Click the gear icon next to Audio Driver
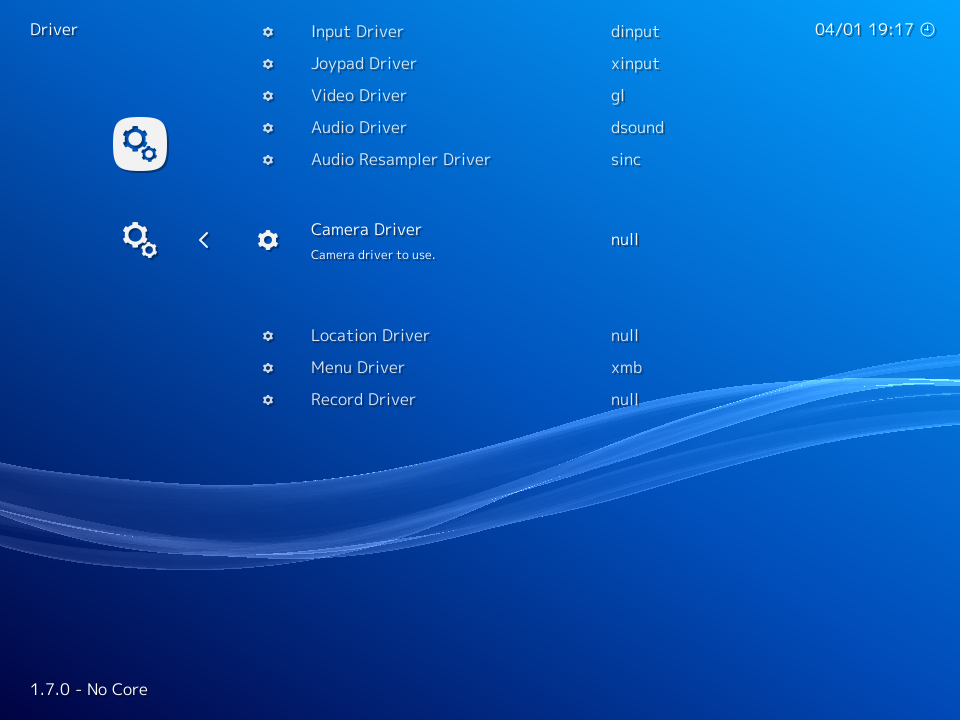 267,127
